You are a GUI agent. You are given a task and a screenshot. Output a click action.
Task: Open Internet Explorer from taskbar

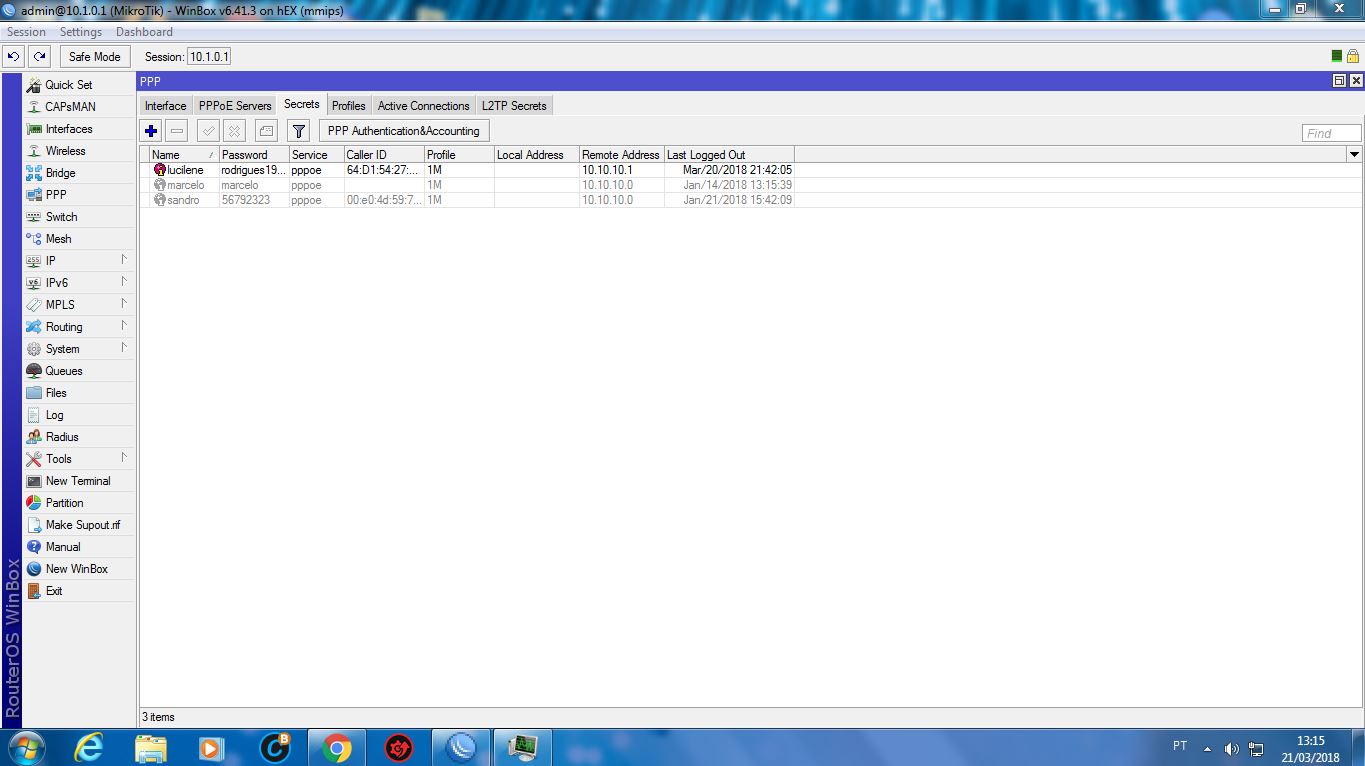point(89,748)
